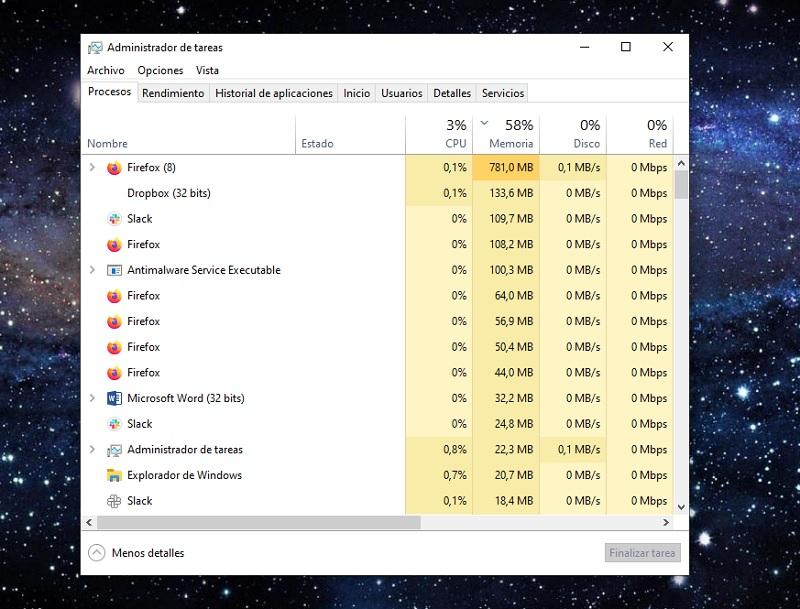This screenshot has height=609, width=800.
Task: Click the 32,2 MB memory cell
Action: pyautogui.click(x=506, y=398)
